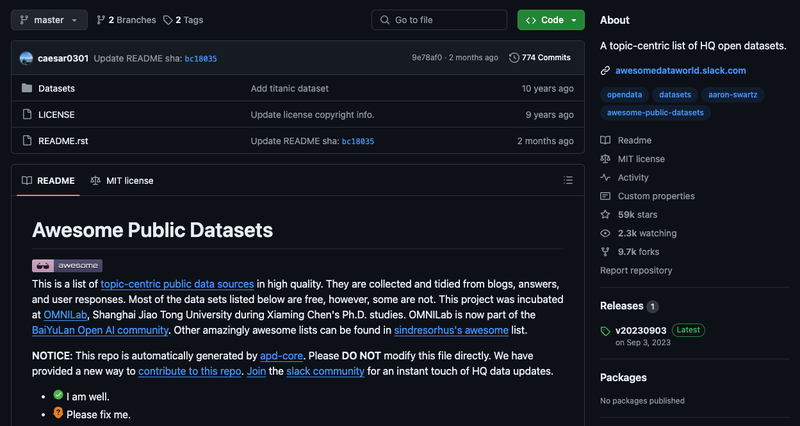Click the fork icon beside 9.7k forks
Image resolution: width=800 pixels, height=426 pixels.
(605, 252)
